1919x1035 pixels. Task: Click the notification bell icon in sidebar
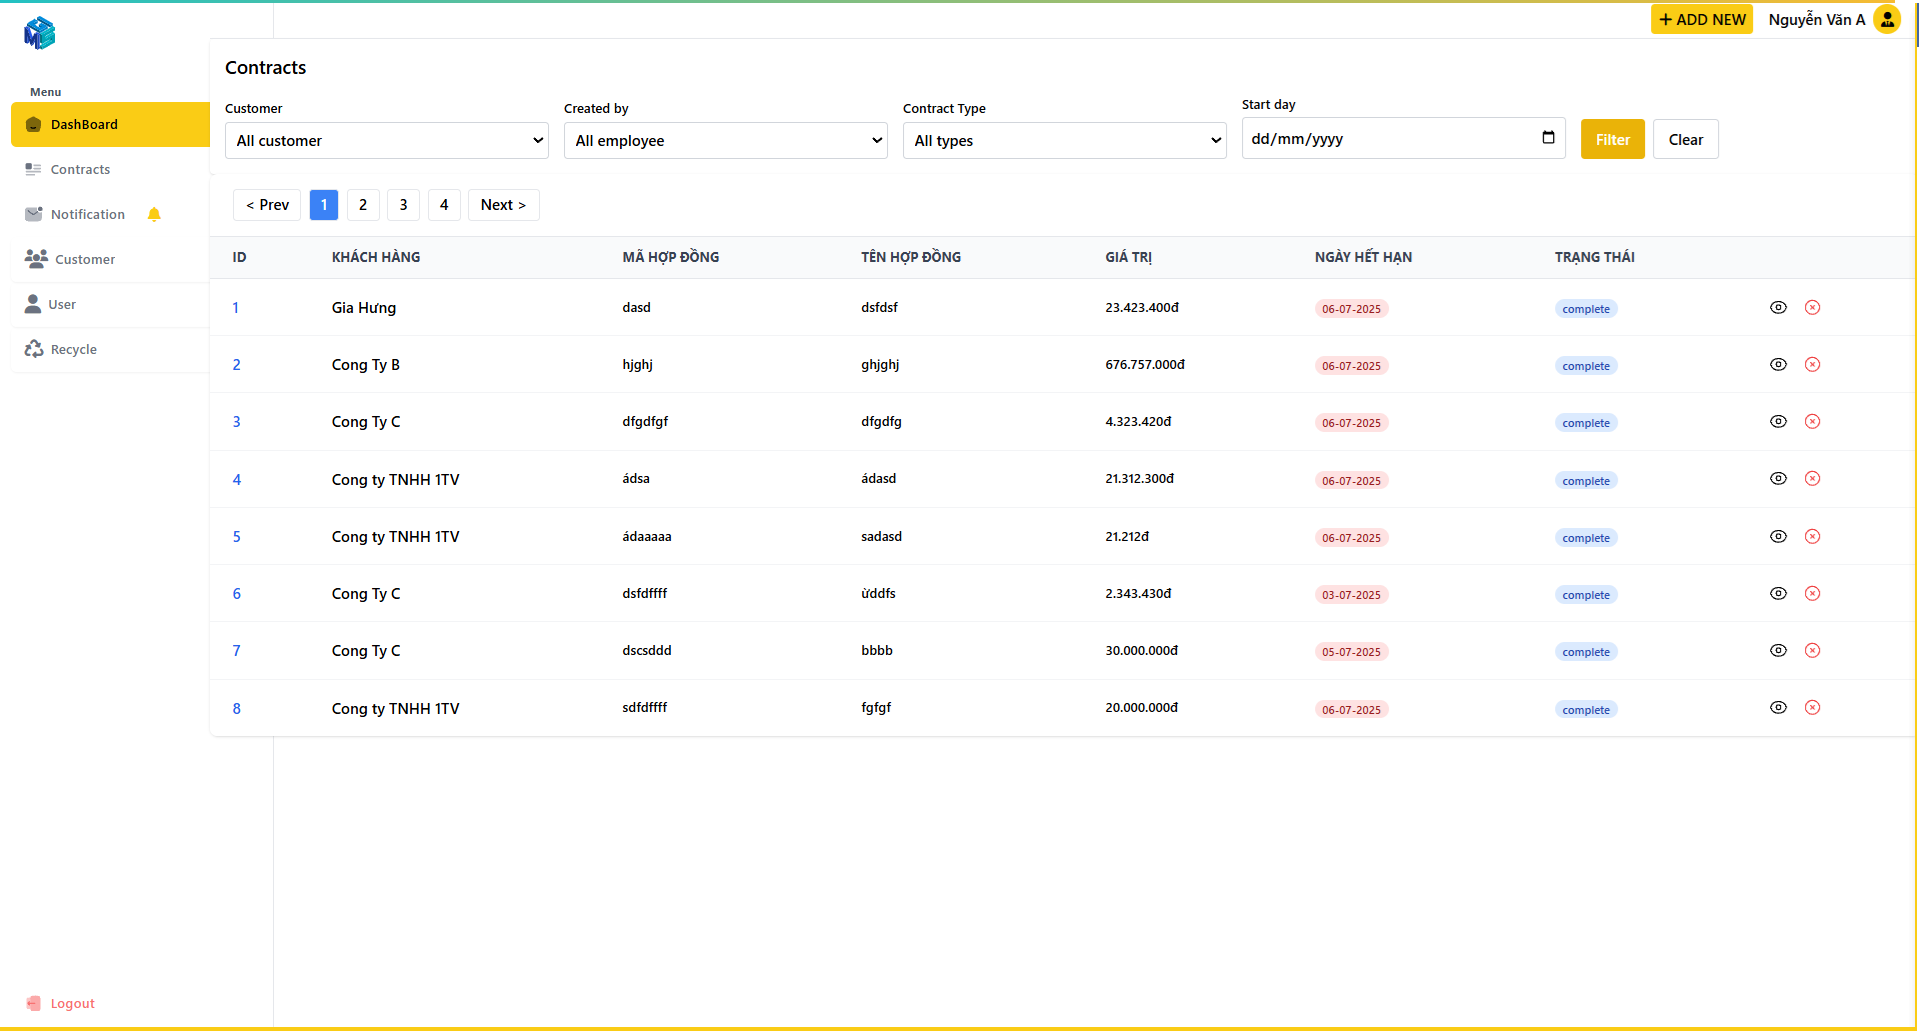coord(154,215)
